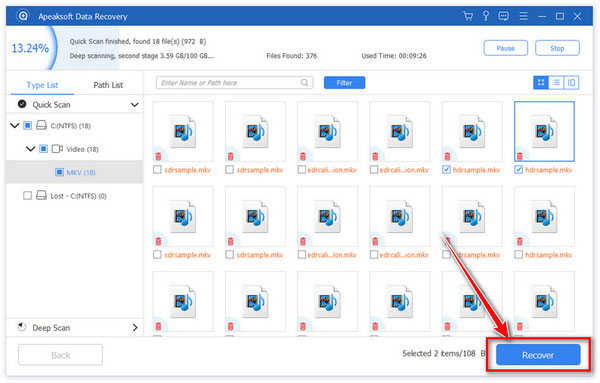Click the Quick Scan checkmark circle icon
600x383 pixels.
(22, 104)
